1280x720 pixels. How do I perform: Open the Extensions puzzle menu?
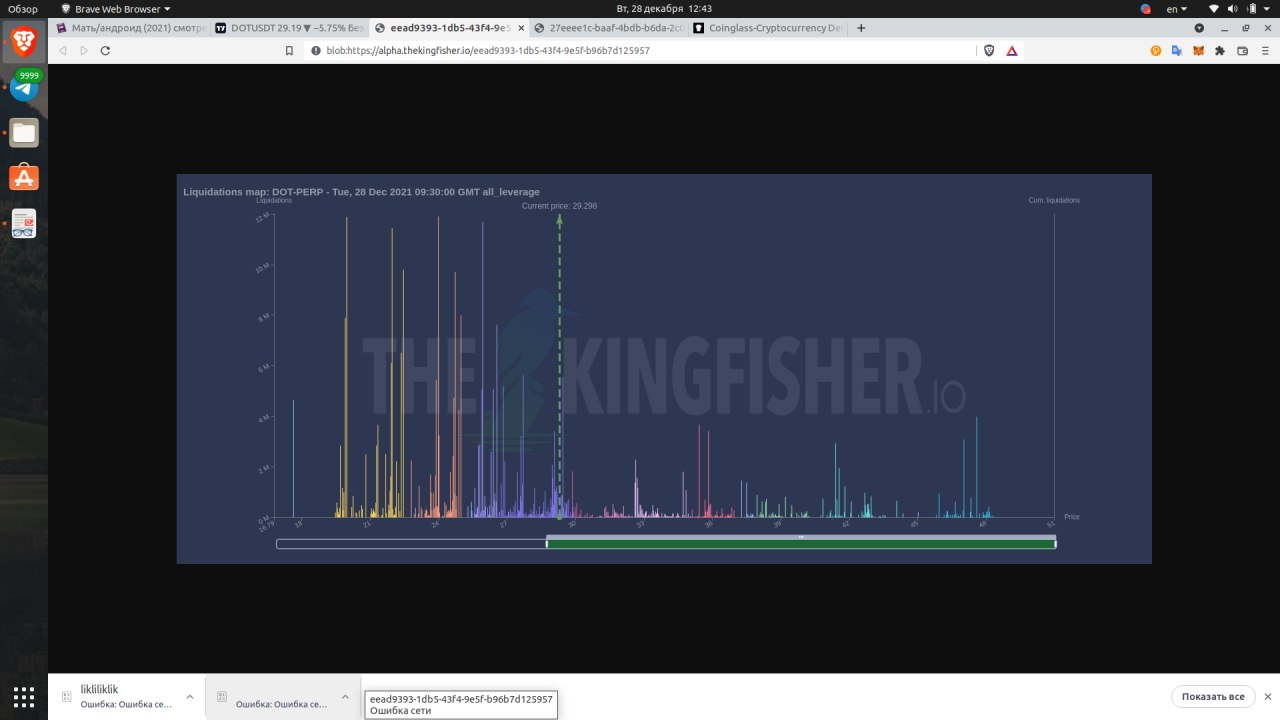(x=1220, y=50)
